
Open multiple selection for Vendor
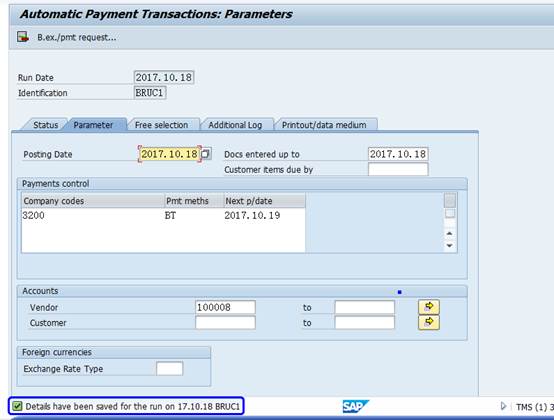(429, 307)
